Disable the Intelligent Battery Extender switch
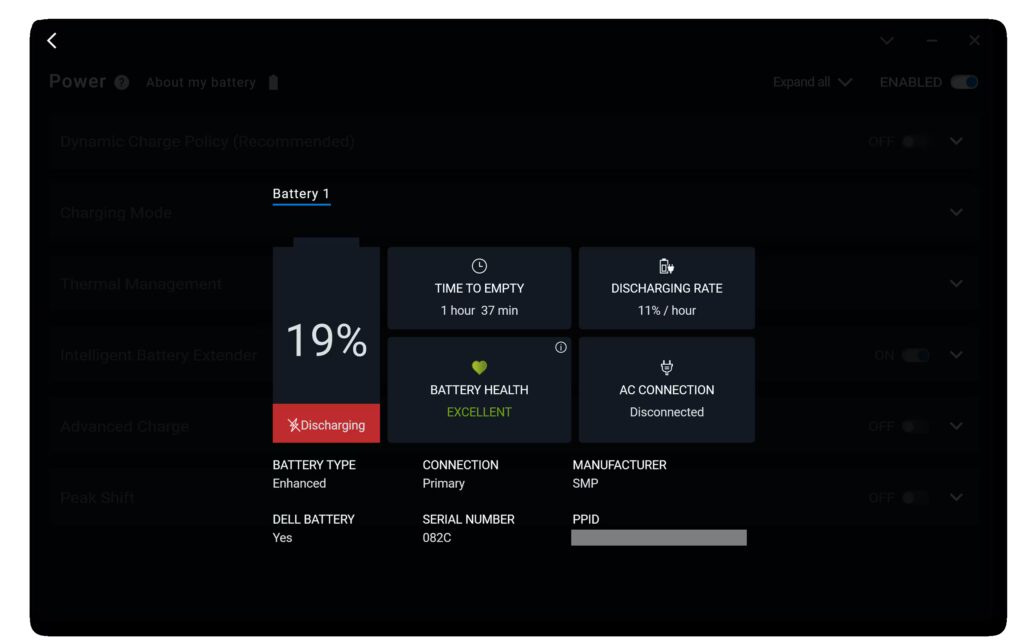This screenshot has height=640, width=1024. 914,355
